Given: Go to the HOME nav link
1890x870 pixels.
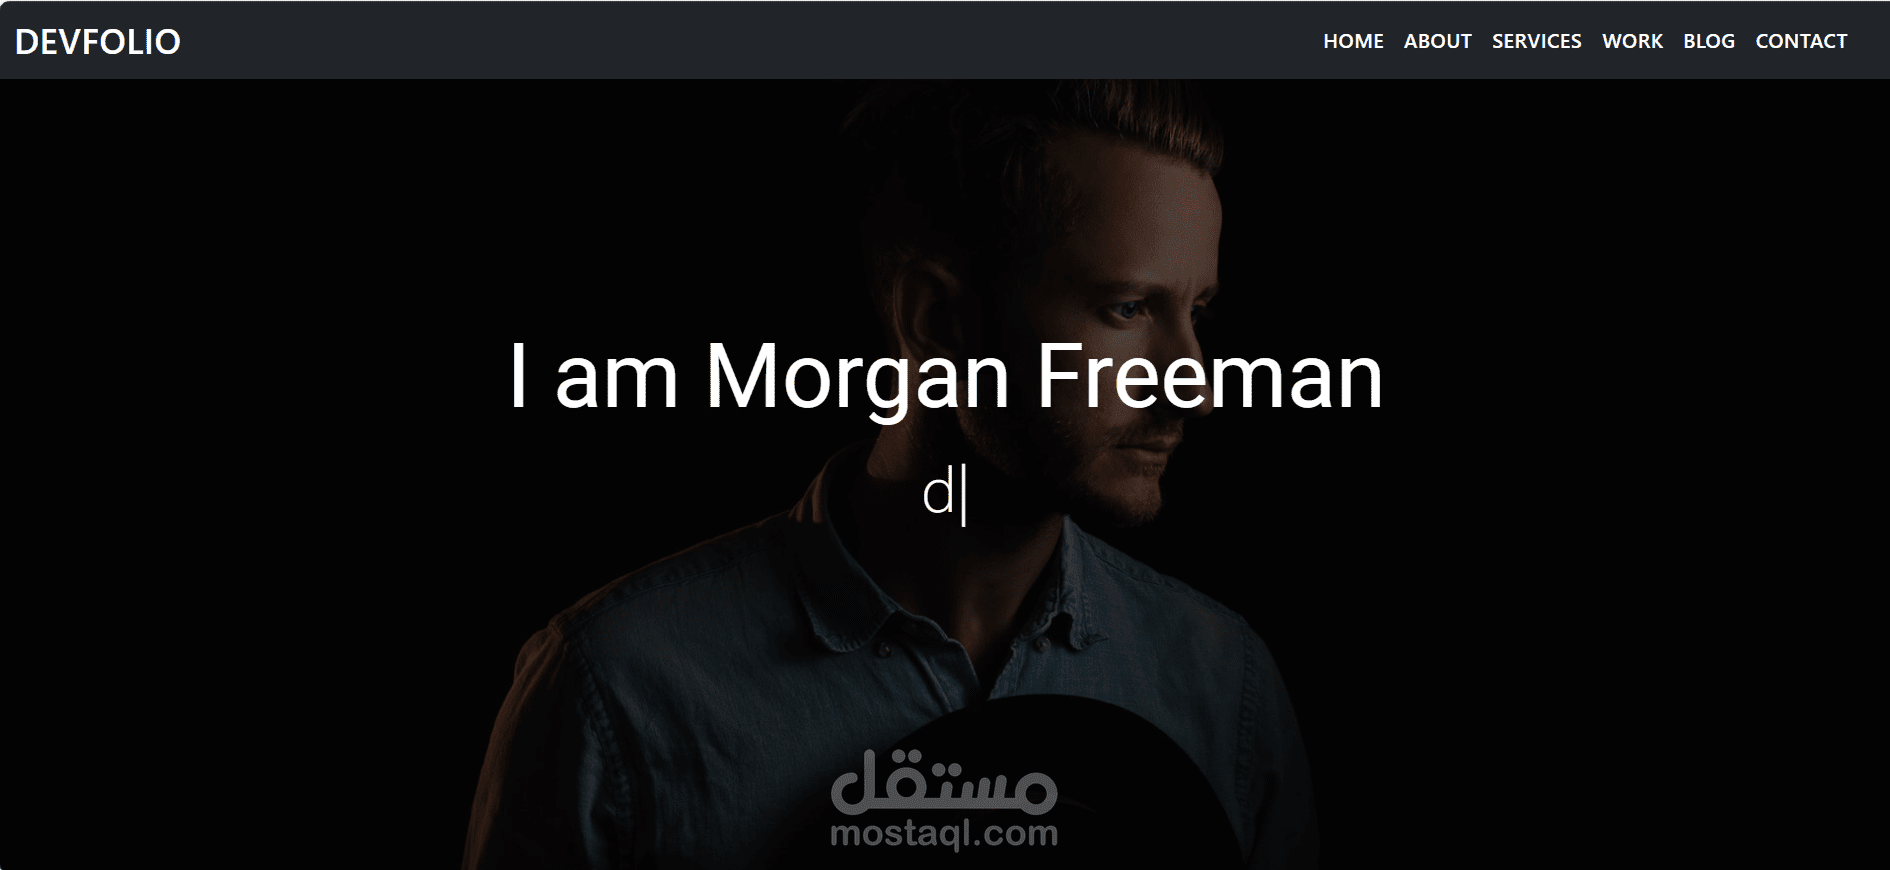Looking at the screenshot, I should click(1353, 41).
